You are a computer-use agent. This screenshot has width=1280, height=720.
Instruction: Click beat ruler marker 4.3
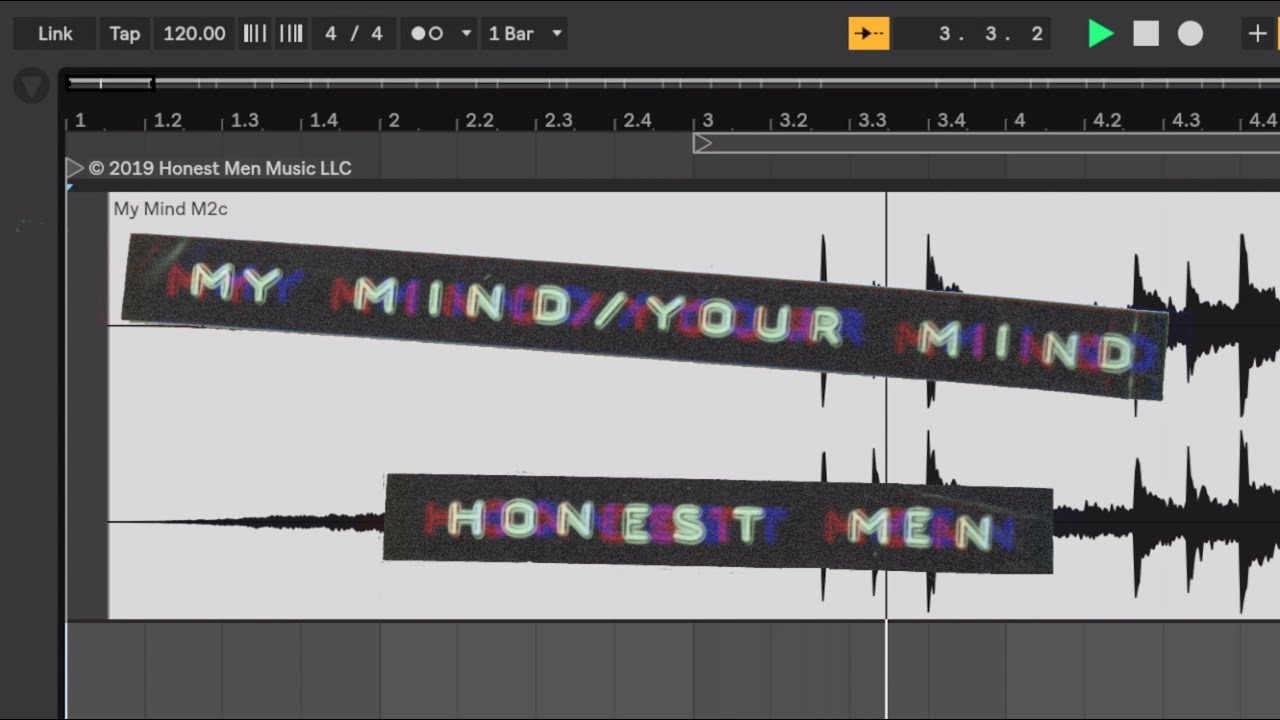(1186, 121)
